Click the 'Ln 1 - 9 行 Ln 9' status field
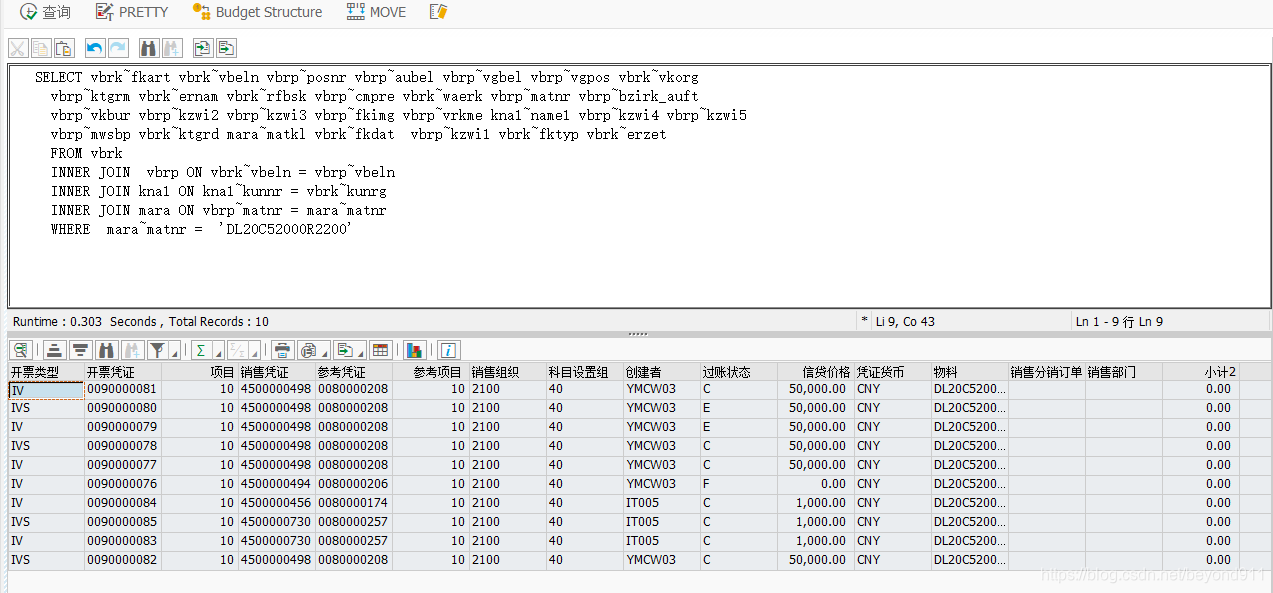This screenshot has width=1273, height=593. coord(1119,322)
